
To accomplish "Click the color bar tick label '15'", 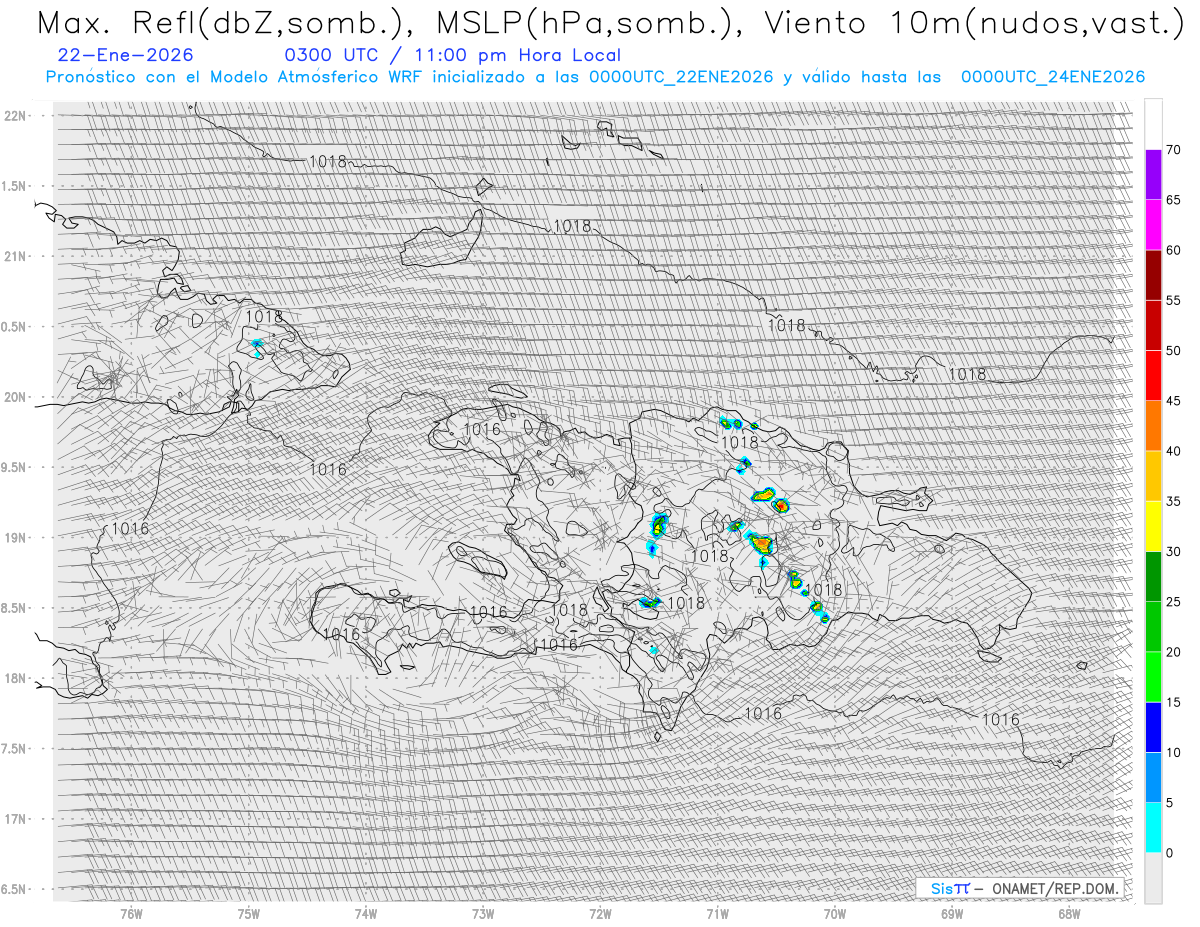I will pos(1173,702).
